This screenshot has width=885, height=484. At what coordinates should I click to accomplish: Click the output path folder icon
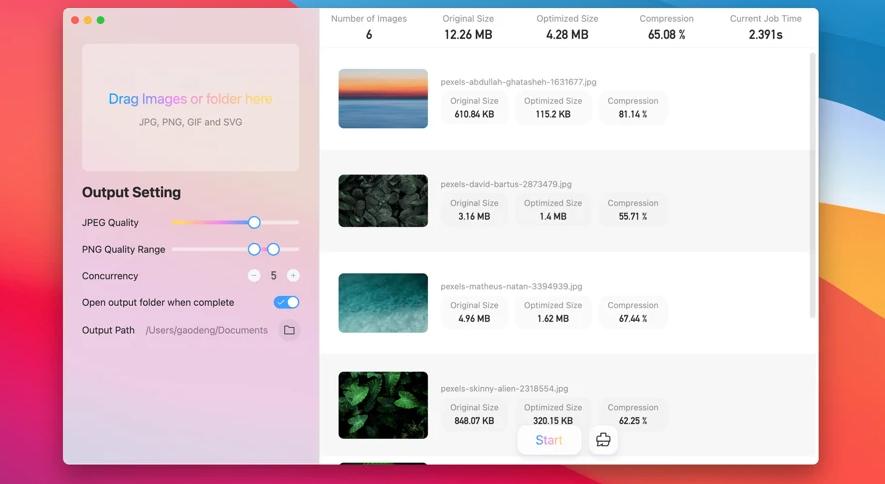tap(289, 330)
